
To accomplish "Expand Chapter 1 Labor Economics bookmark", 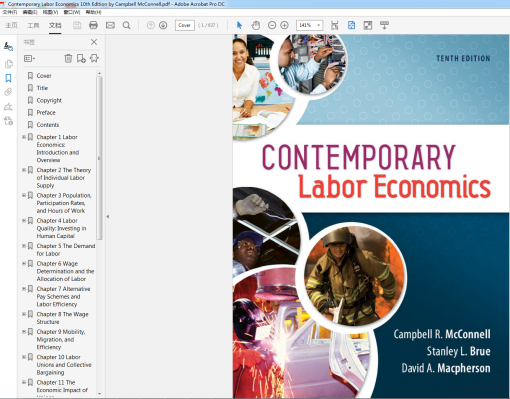I will click(x=24, y=137).
